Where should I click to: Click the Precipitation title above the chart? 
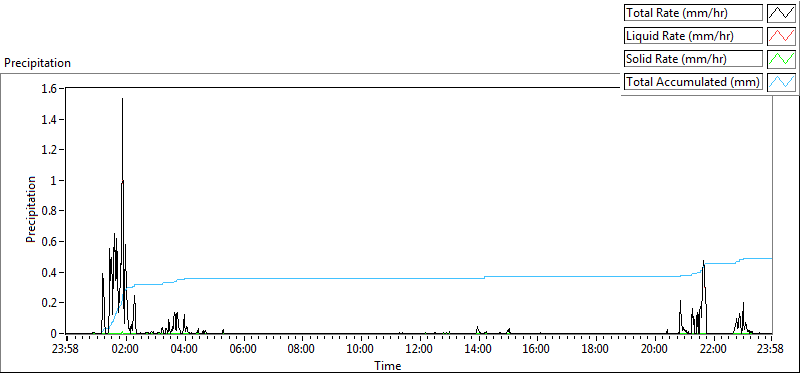(37, 63)
